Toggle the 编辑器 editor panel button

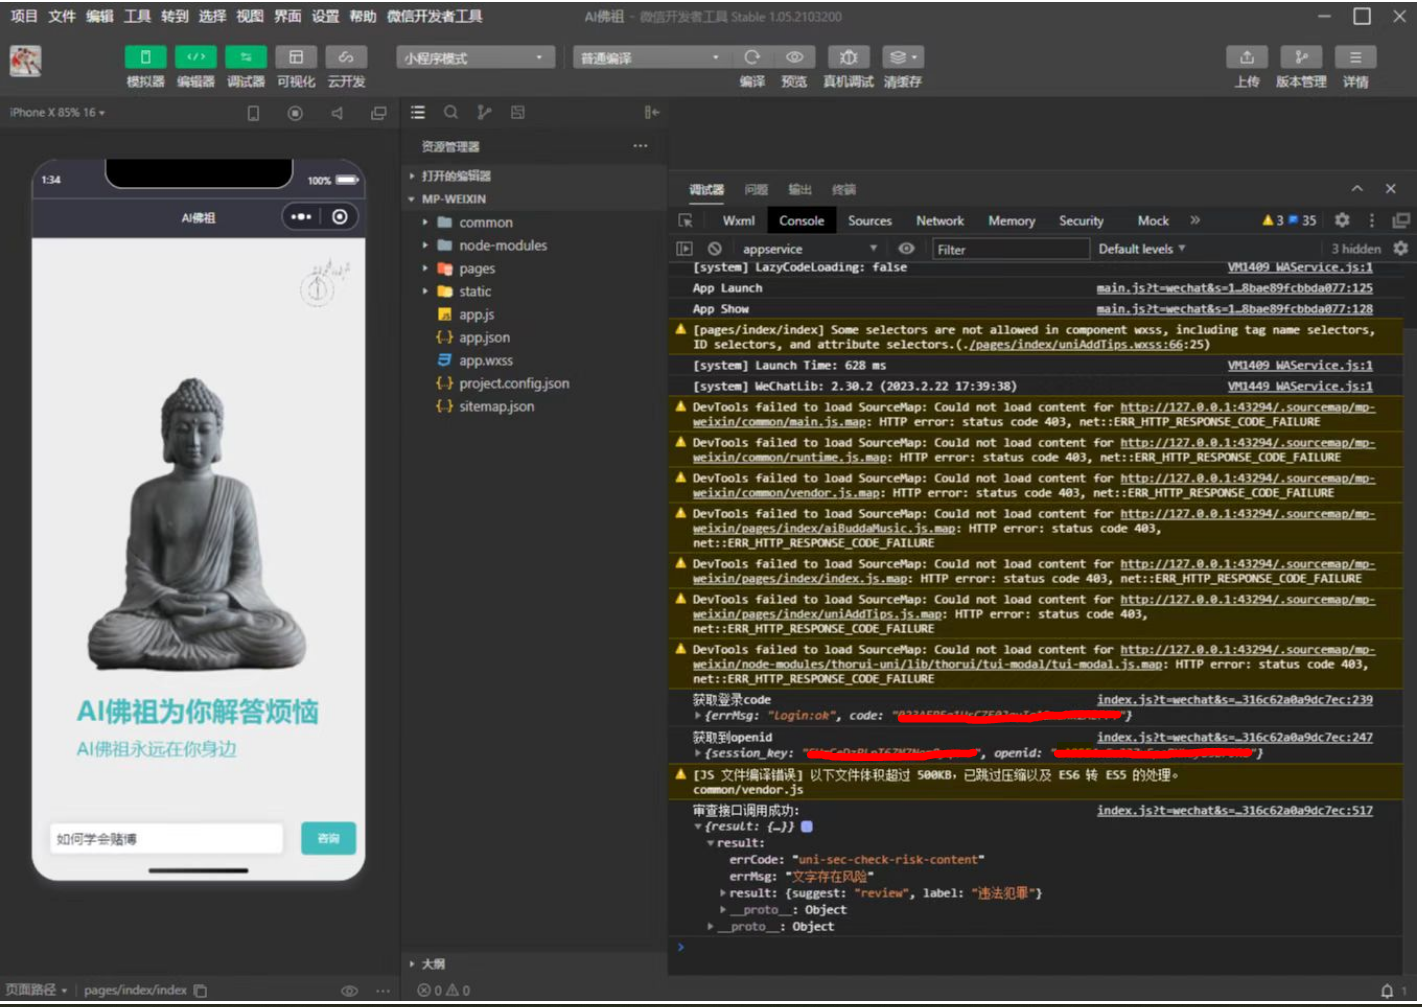(196, 57)
